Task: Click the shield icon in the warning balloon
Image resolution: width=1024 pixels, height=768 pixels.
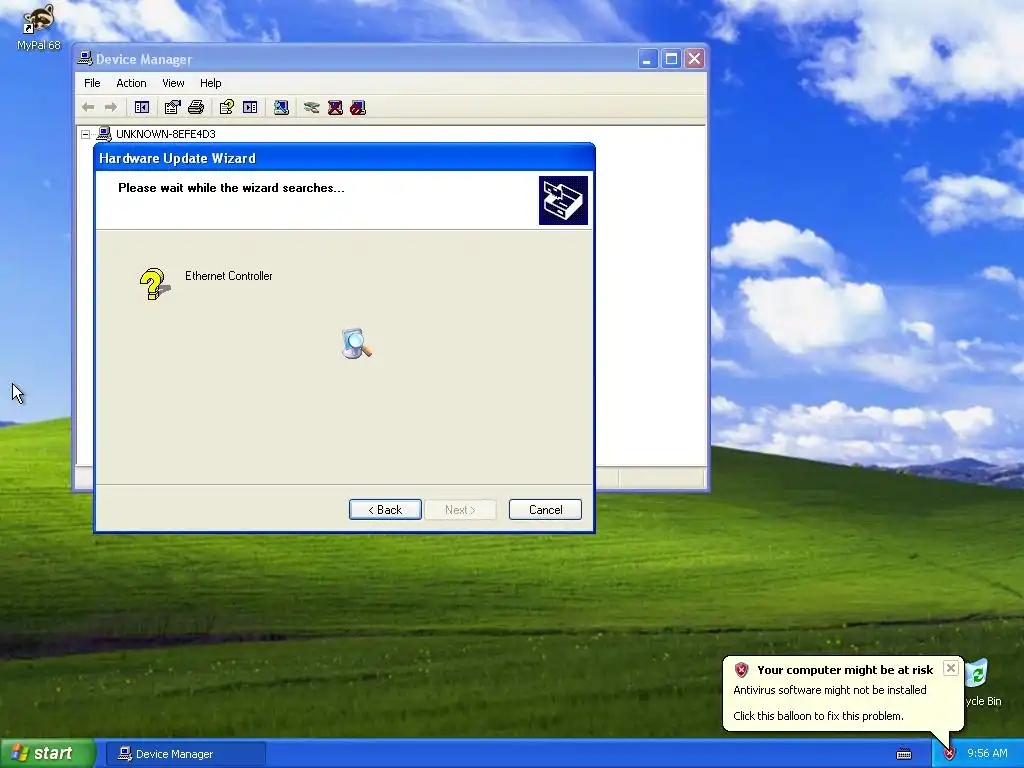Action: point(741,670)
